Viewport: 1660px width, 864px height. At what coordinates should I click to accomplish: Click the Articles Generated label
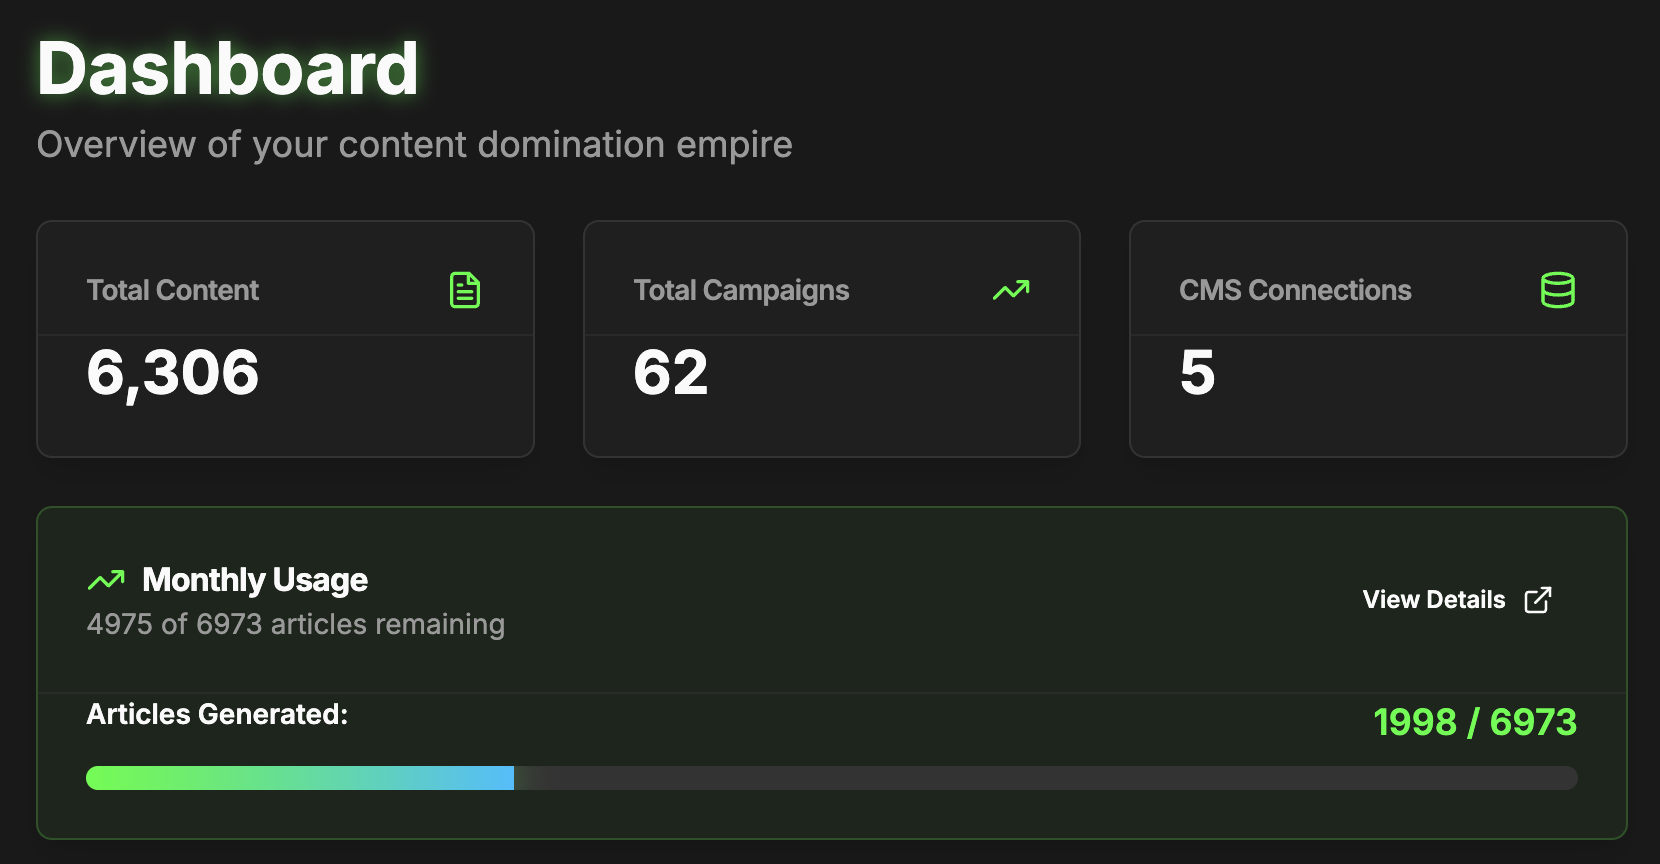click(x=217, y=714)
